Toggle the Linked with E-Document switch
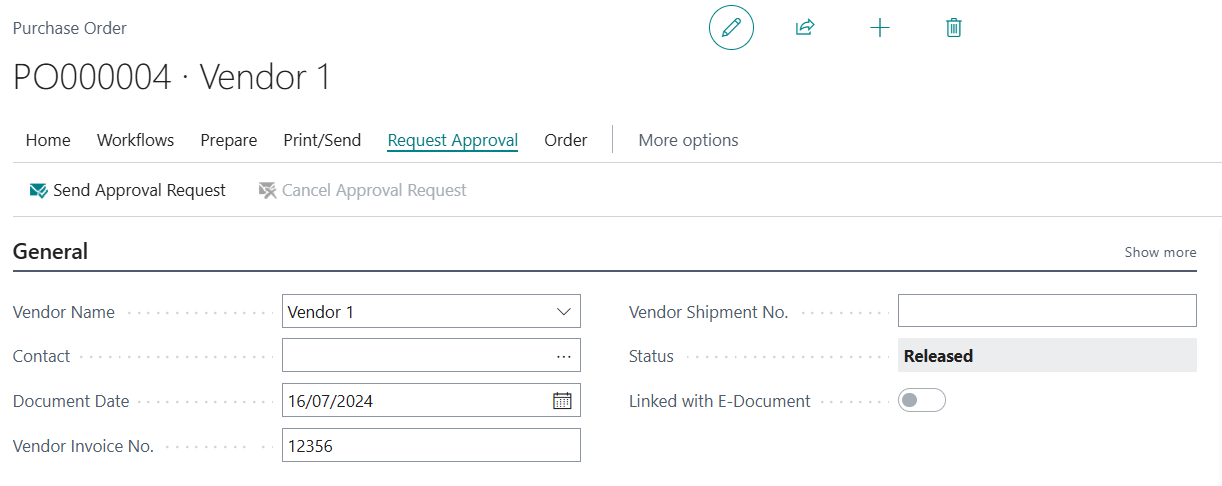 tap(921, 401)
